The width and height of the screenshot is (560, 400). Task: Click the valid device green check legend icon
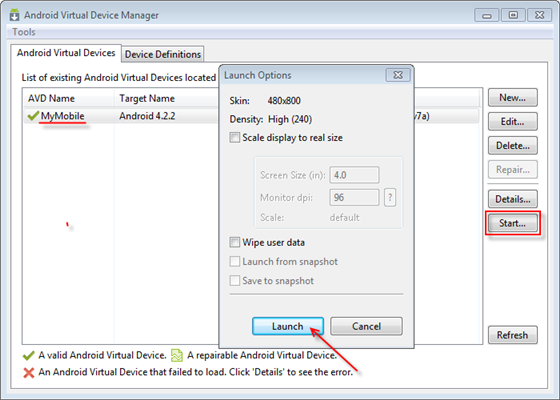[x=29, y=356]
